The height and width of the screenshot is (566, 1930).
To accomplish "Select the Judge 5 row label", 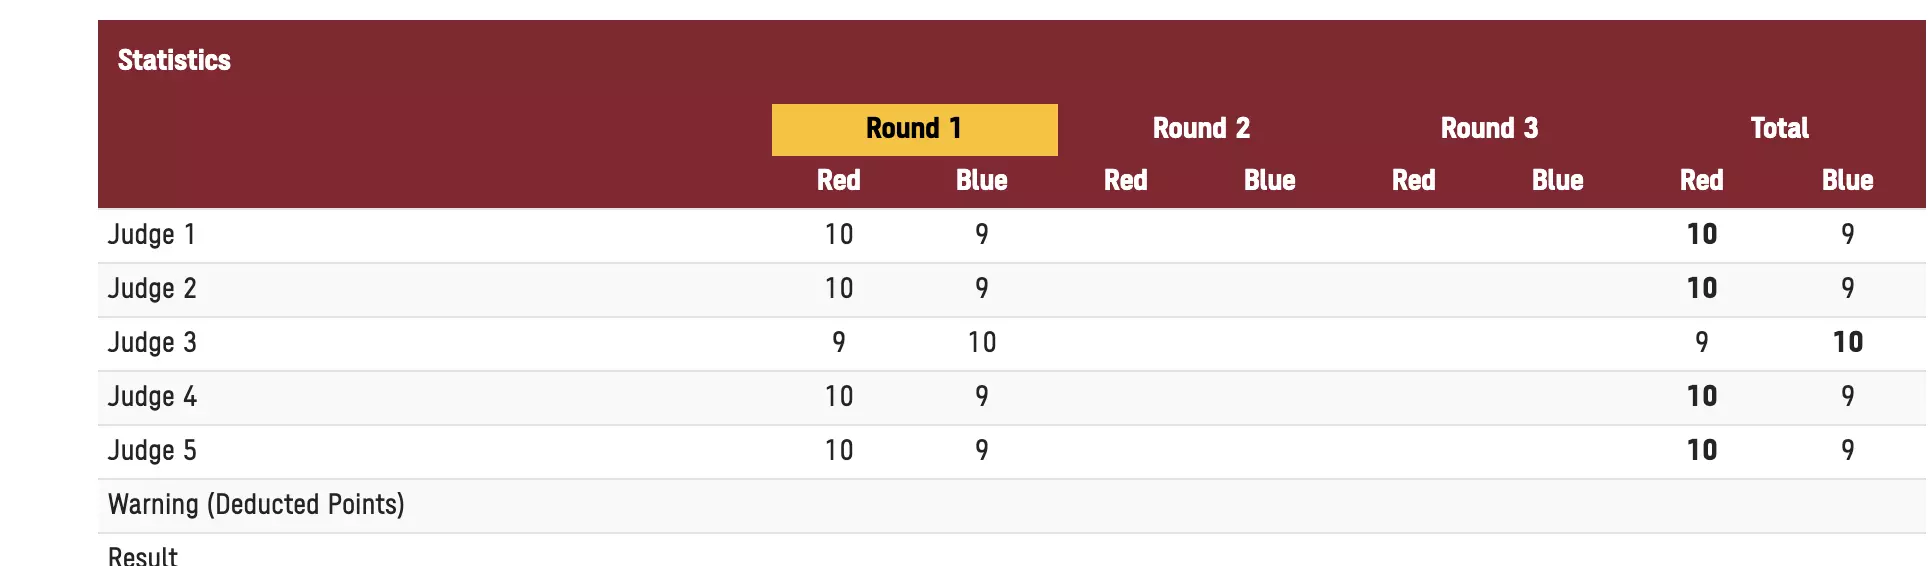I will [152, 451].
